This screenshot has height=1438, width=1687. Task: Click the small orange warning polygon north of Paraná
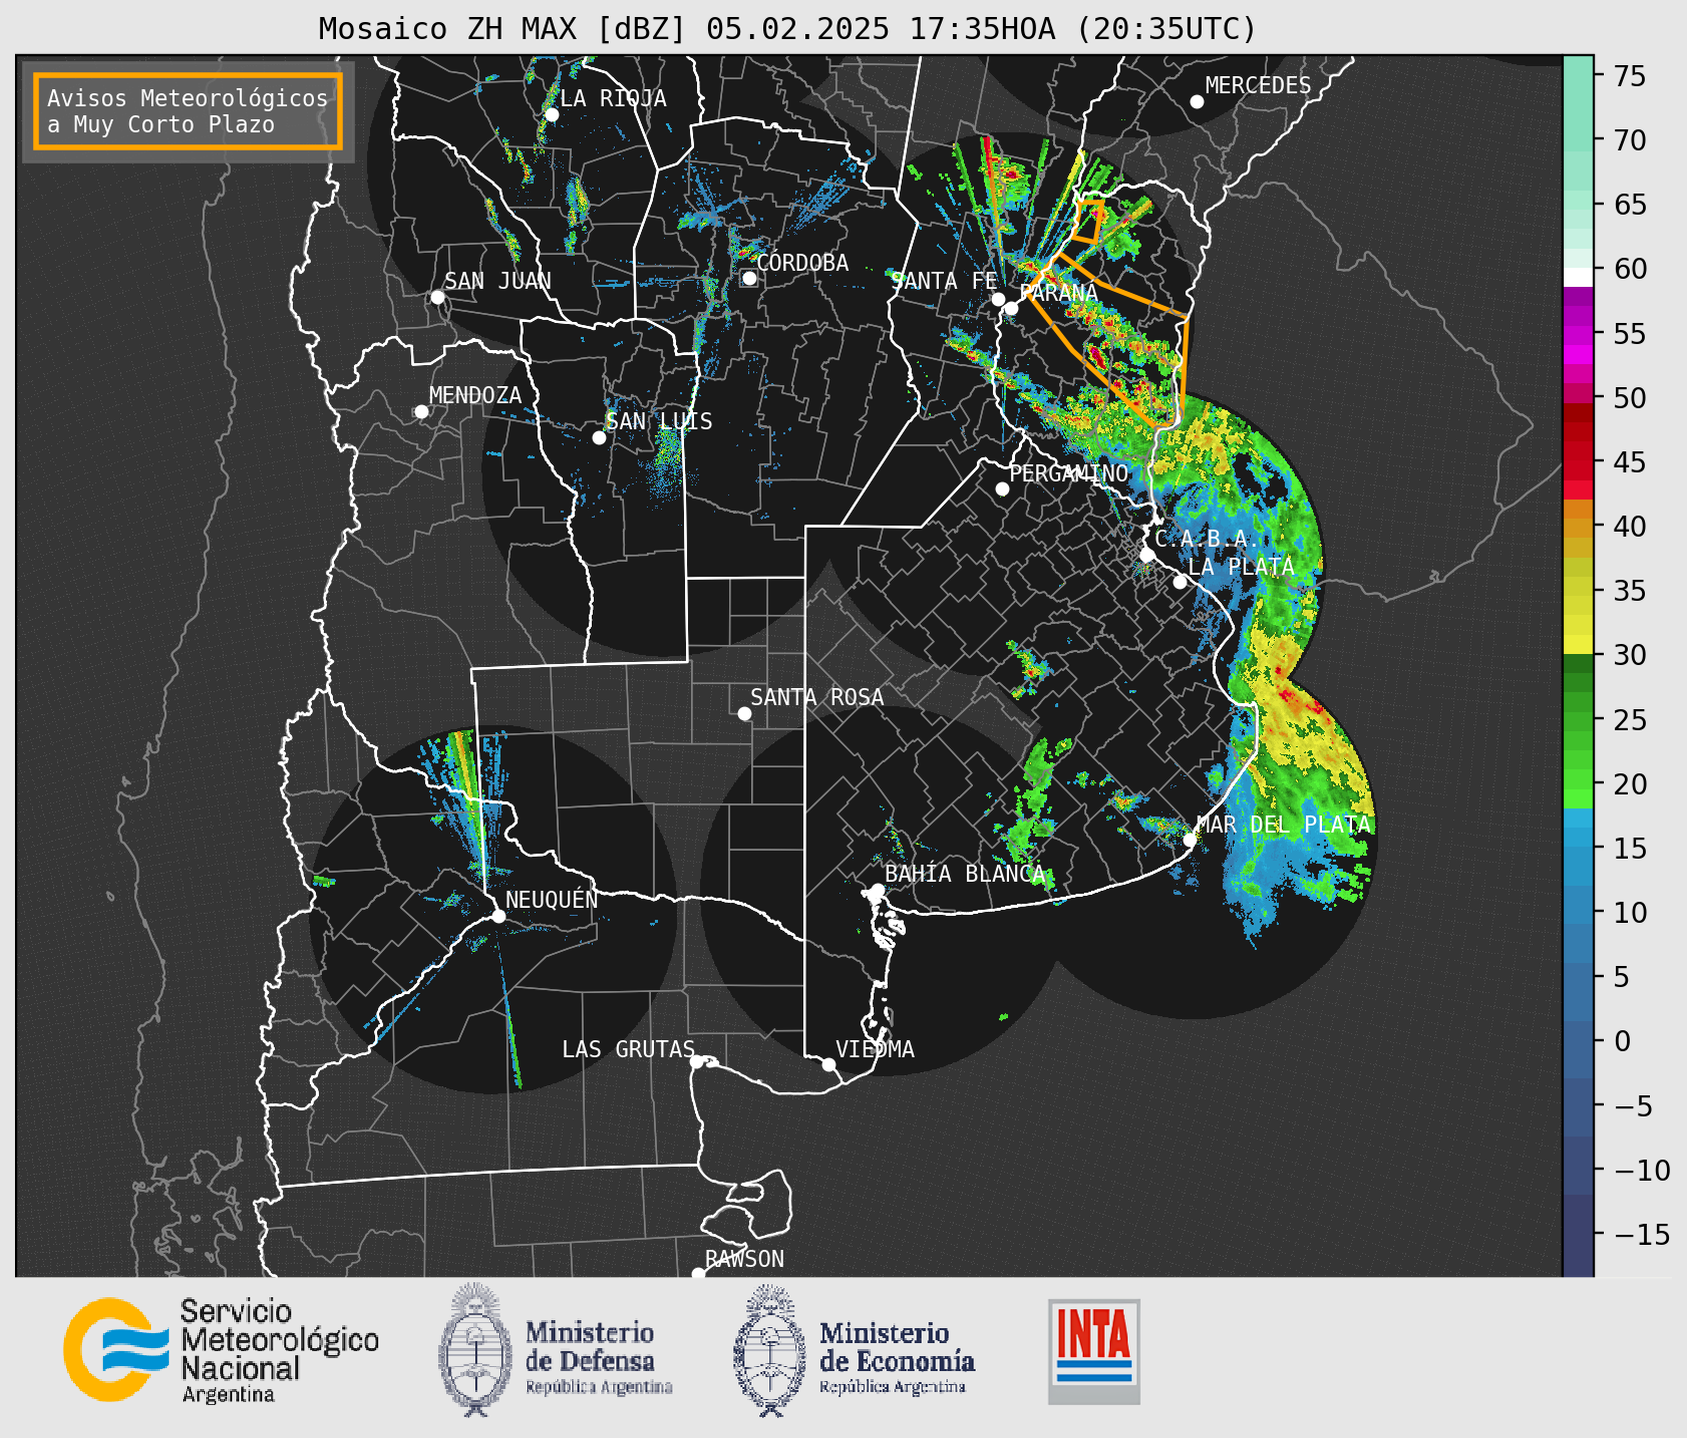tap(1088, 220)
